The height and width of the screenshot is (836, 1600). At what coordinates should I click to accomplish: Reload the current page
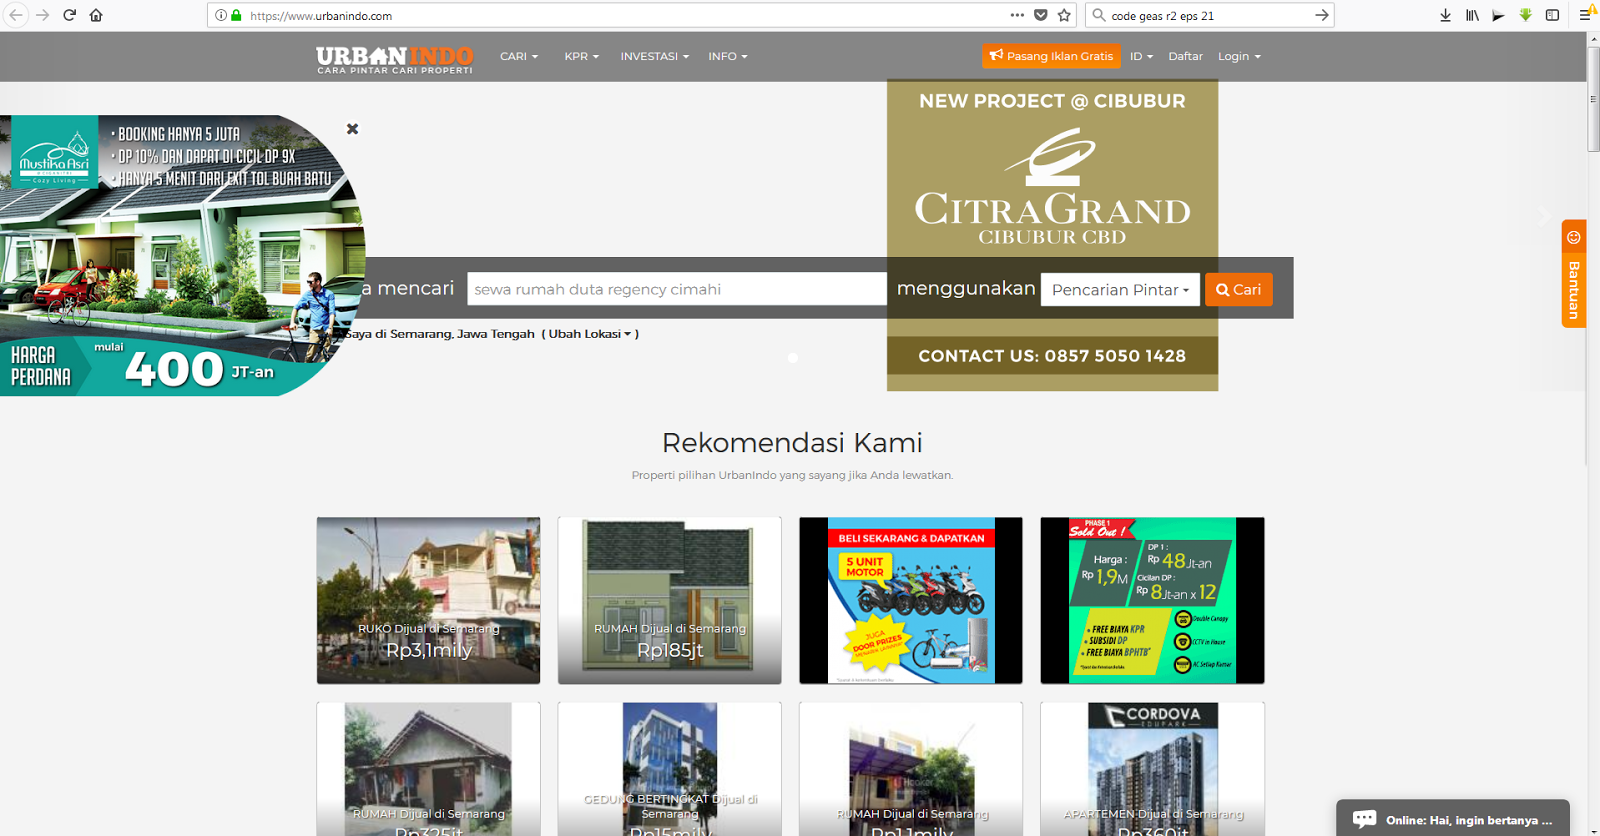pos(69,15)
